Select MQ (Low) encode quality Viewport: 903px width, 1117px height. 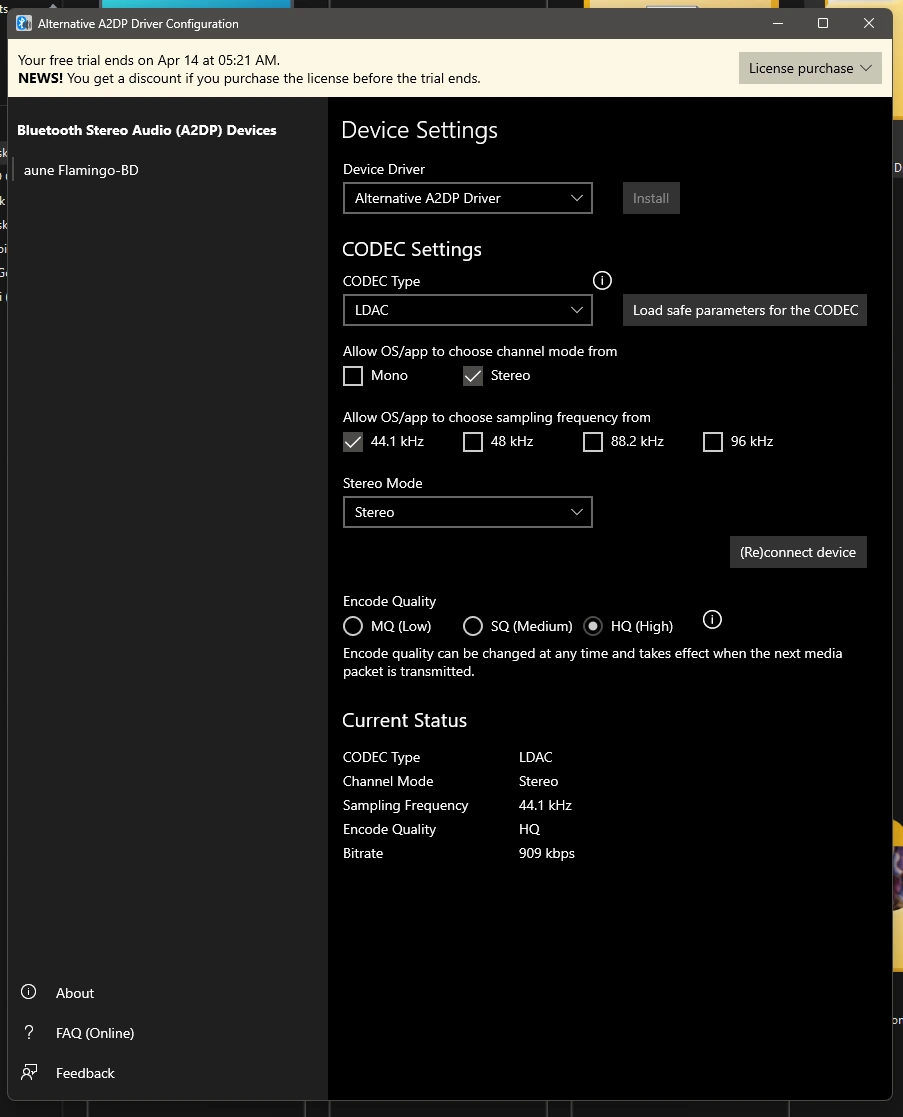click(x=353, y=626)
